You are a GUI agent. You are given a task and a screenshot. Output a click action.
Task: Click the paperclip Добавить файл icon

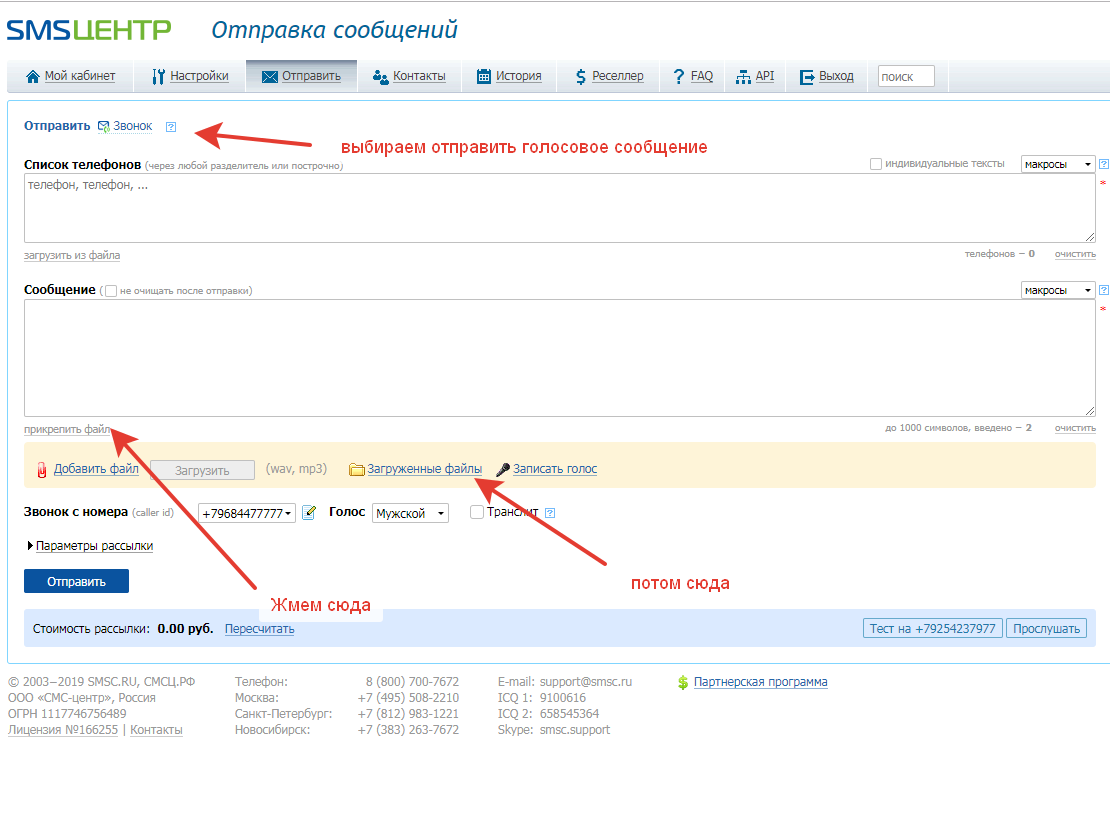42,469
